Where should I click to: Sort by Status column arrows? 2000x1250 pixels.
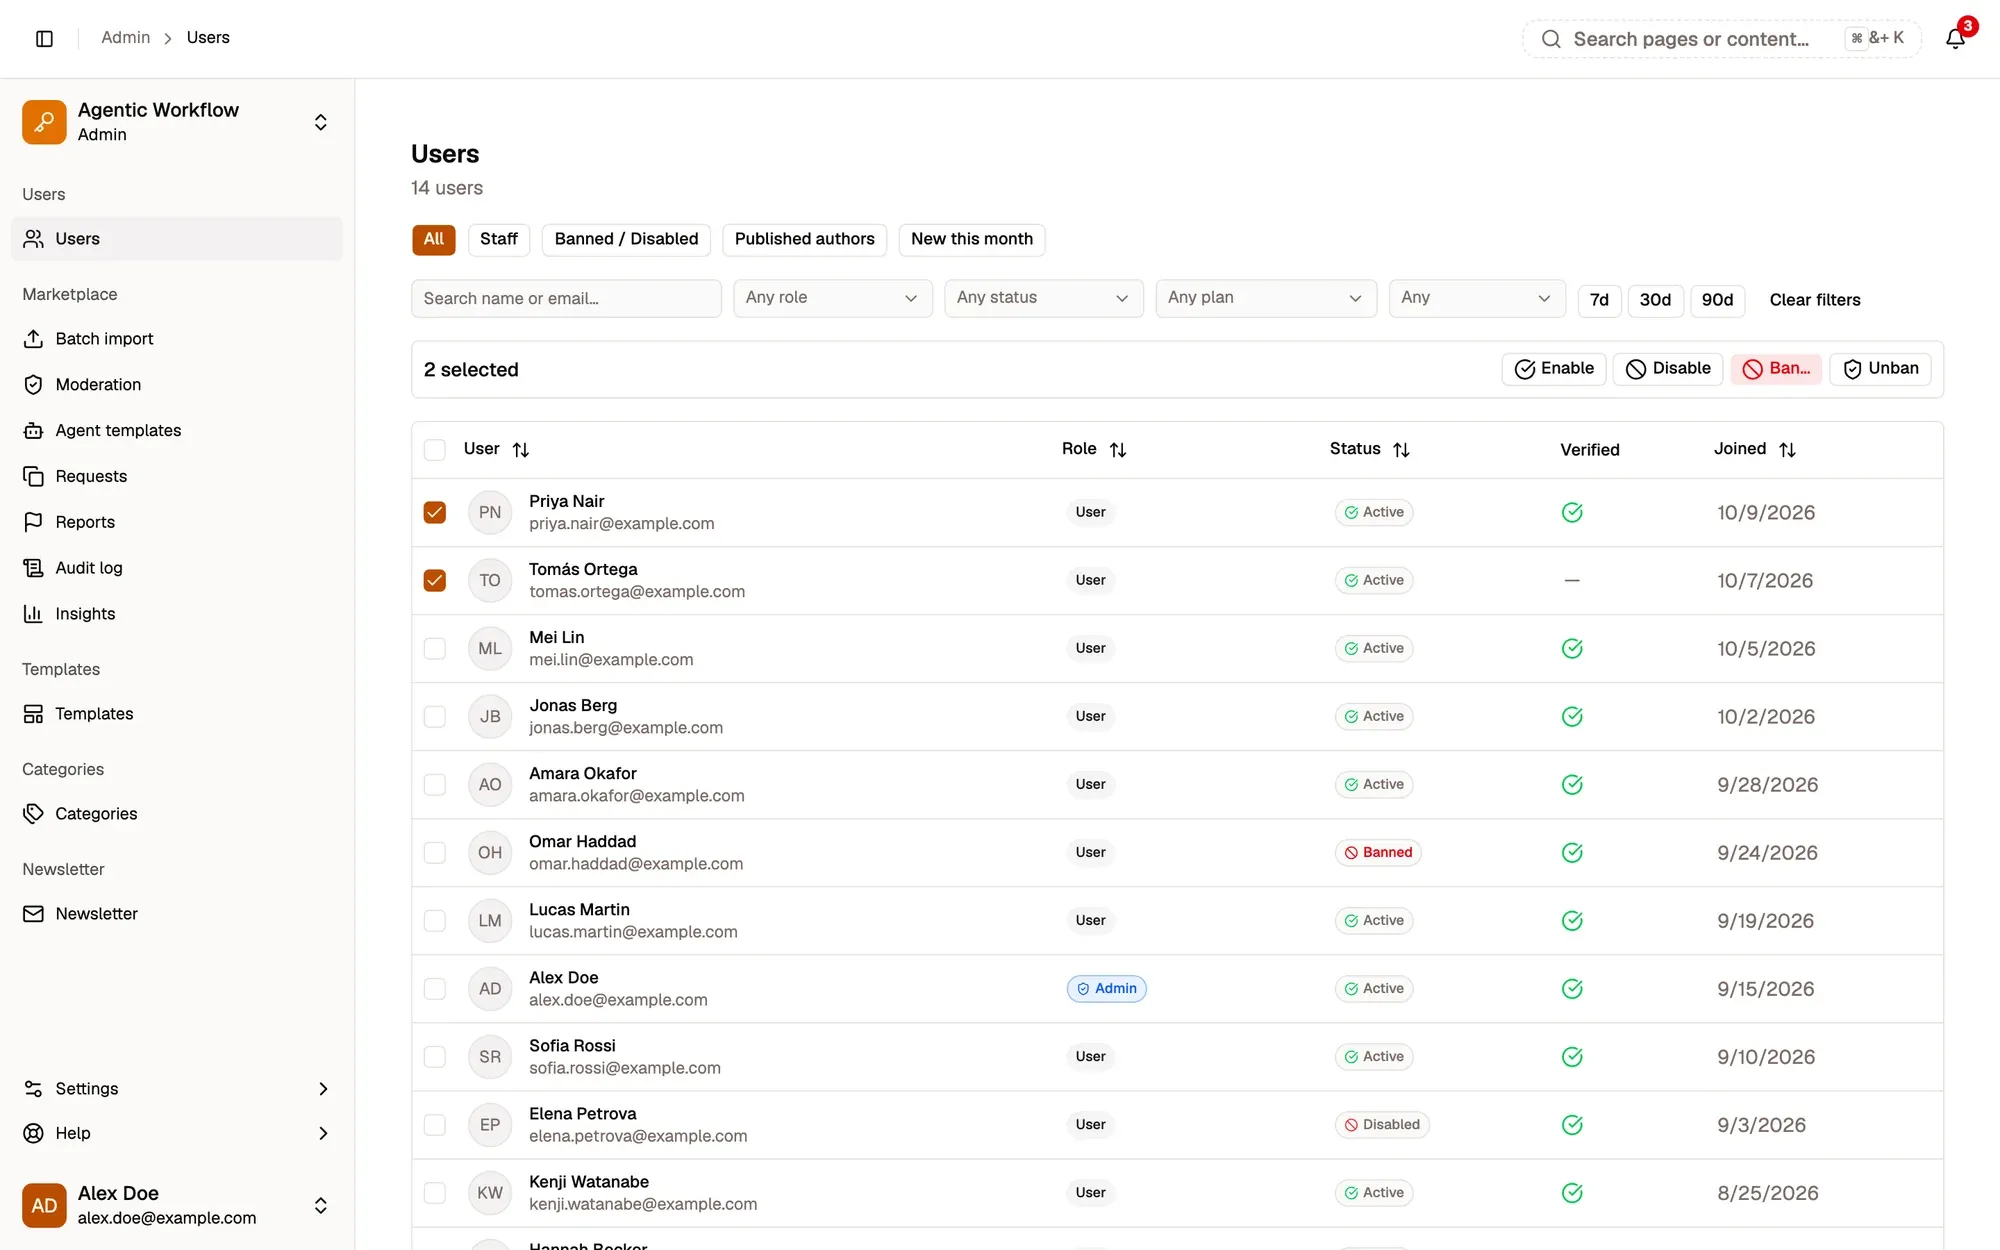tap(1401, 450)
